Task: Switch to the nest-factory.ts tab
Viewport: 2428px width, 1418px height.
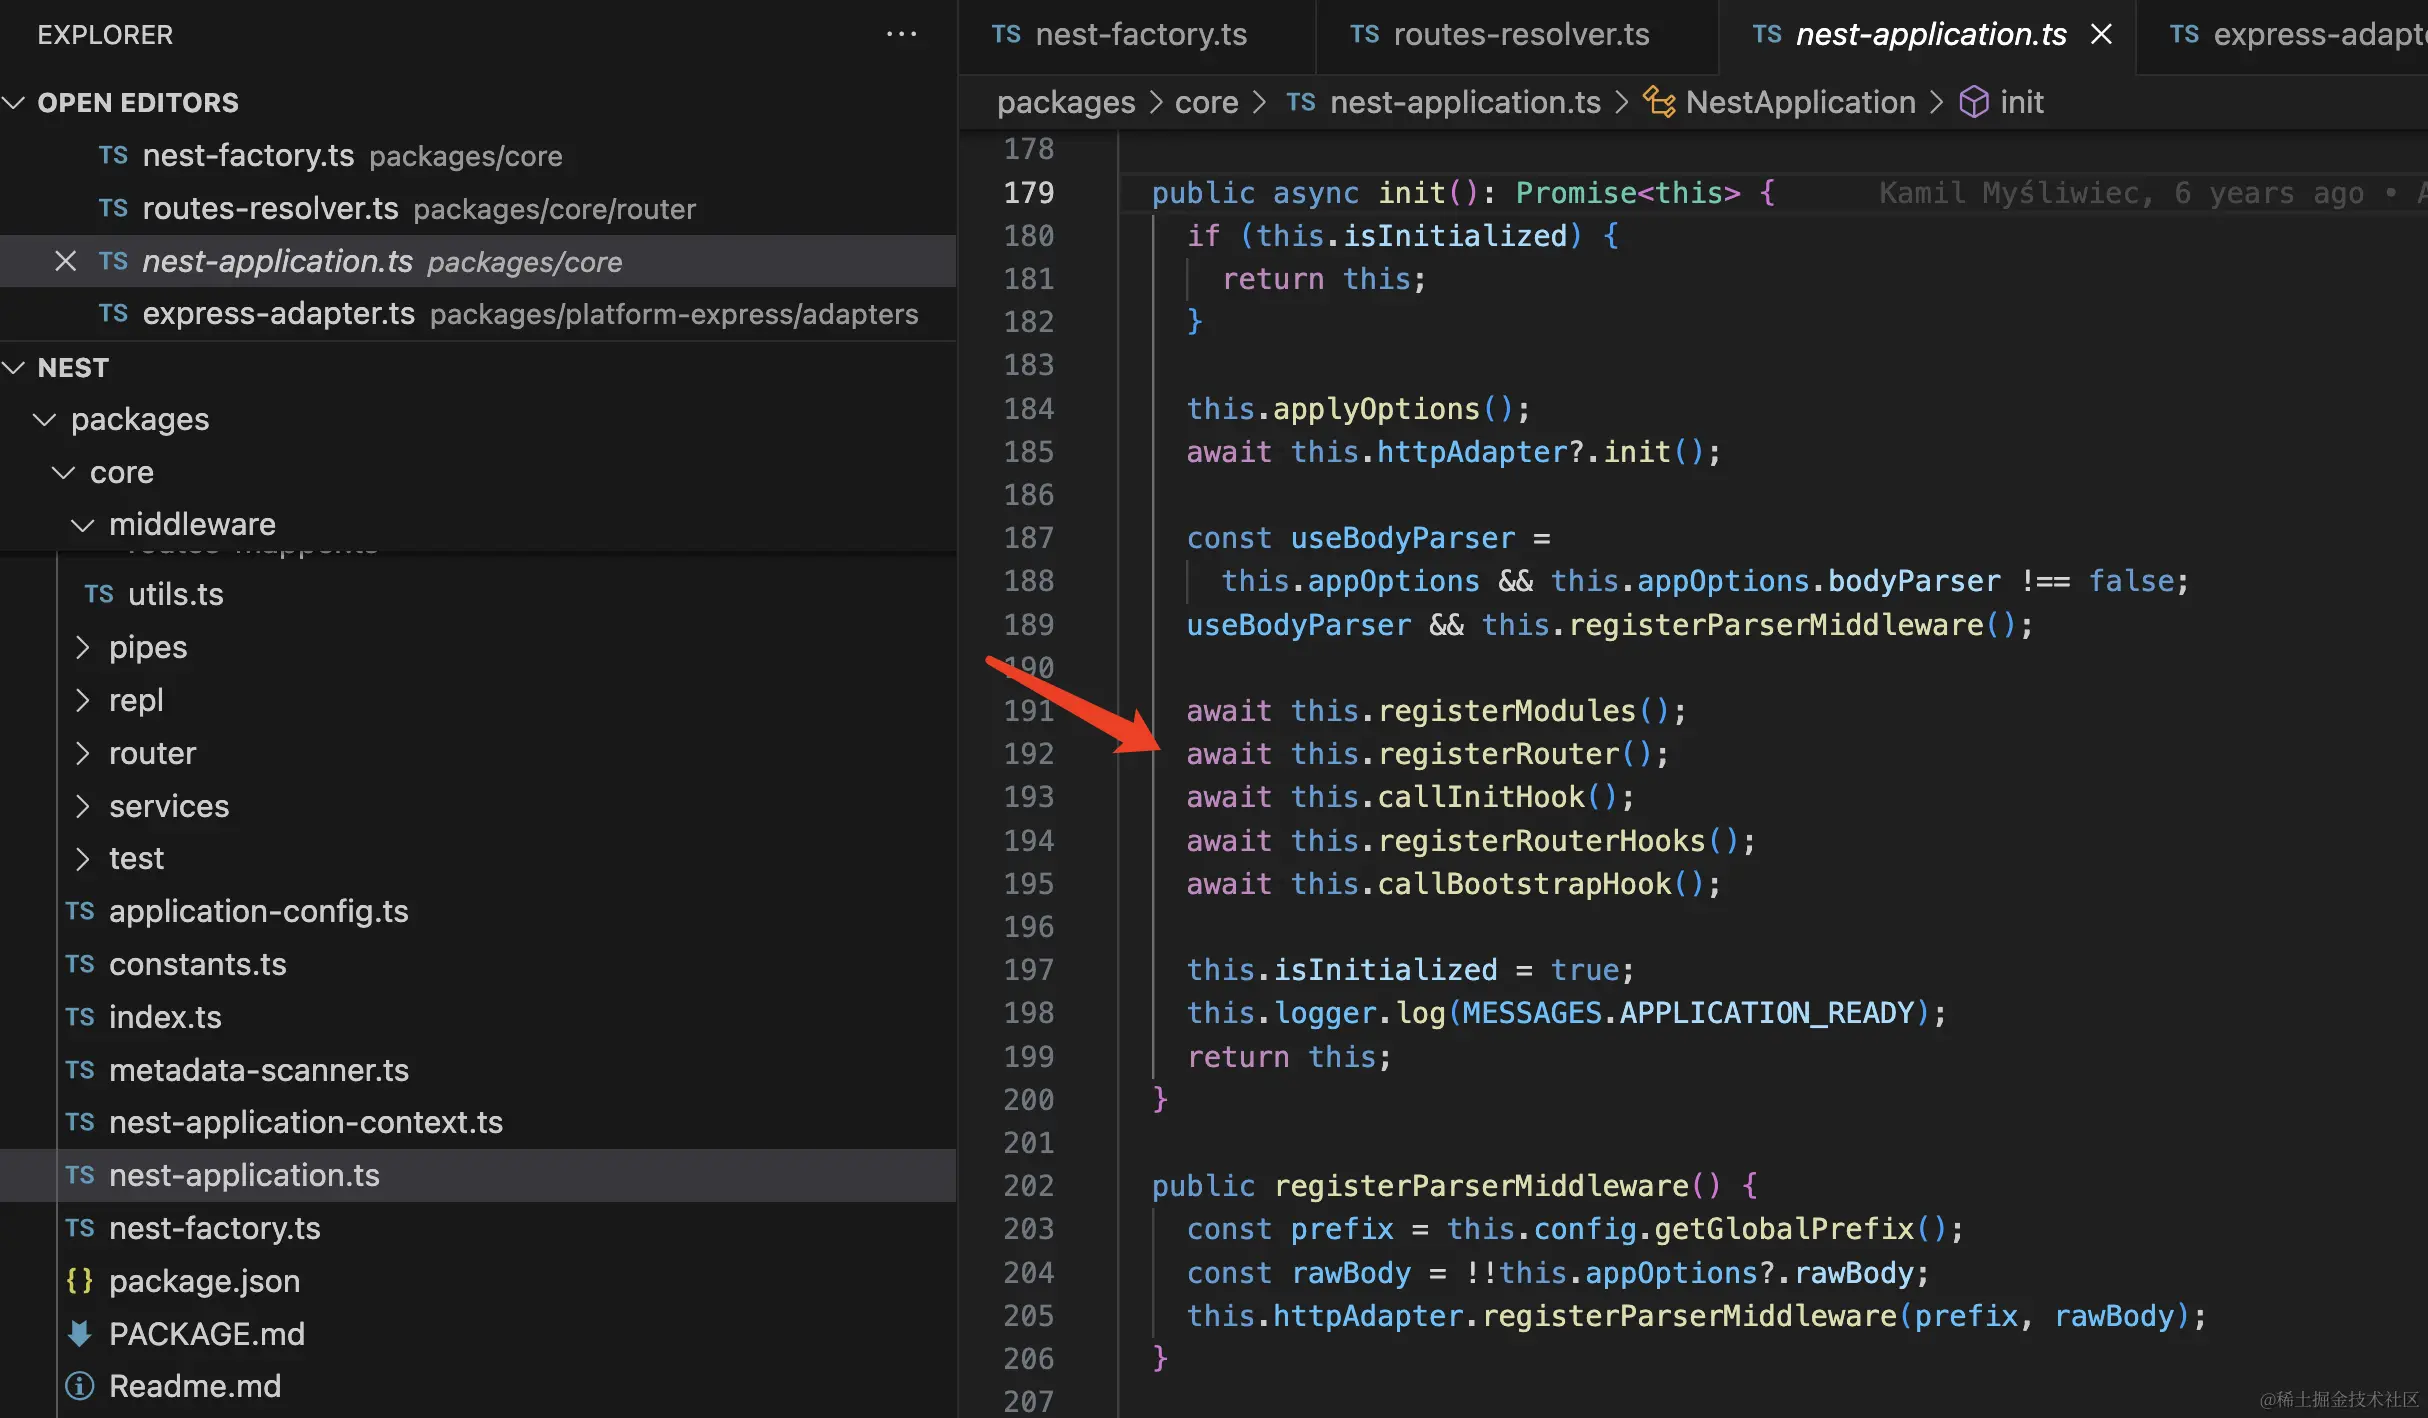Action: tap(1140, 35)
